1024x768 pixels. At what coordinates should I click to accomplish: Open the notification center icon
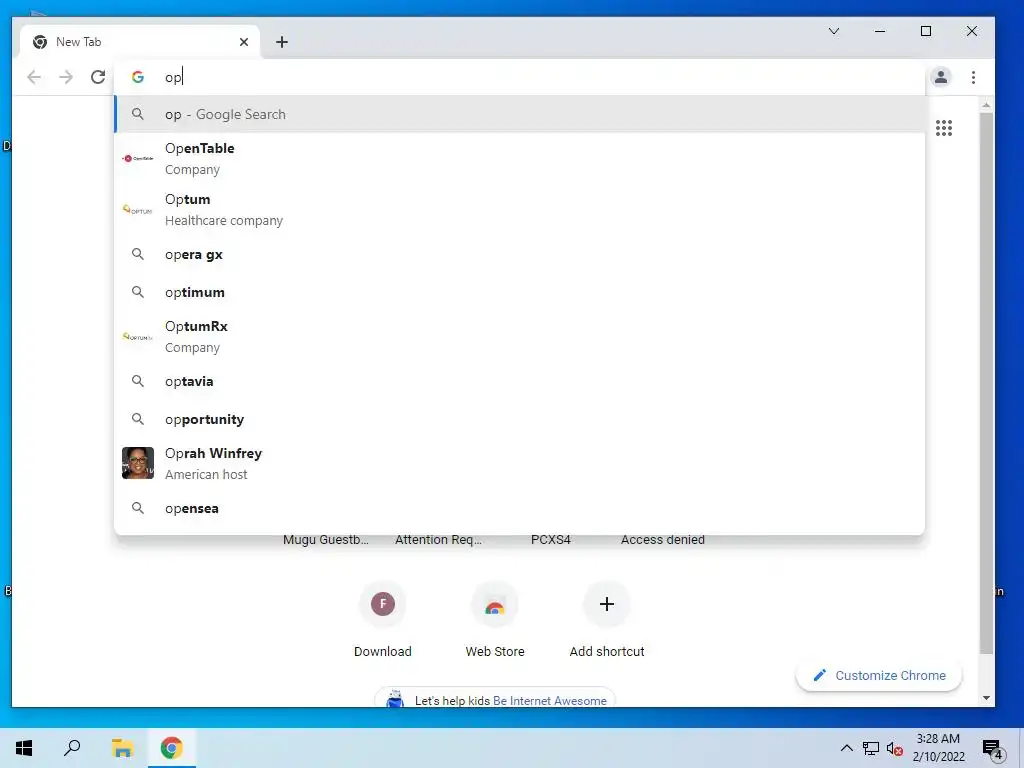pos(993,749)
